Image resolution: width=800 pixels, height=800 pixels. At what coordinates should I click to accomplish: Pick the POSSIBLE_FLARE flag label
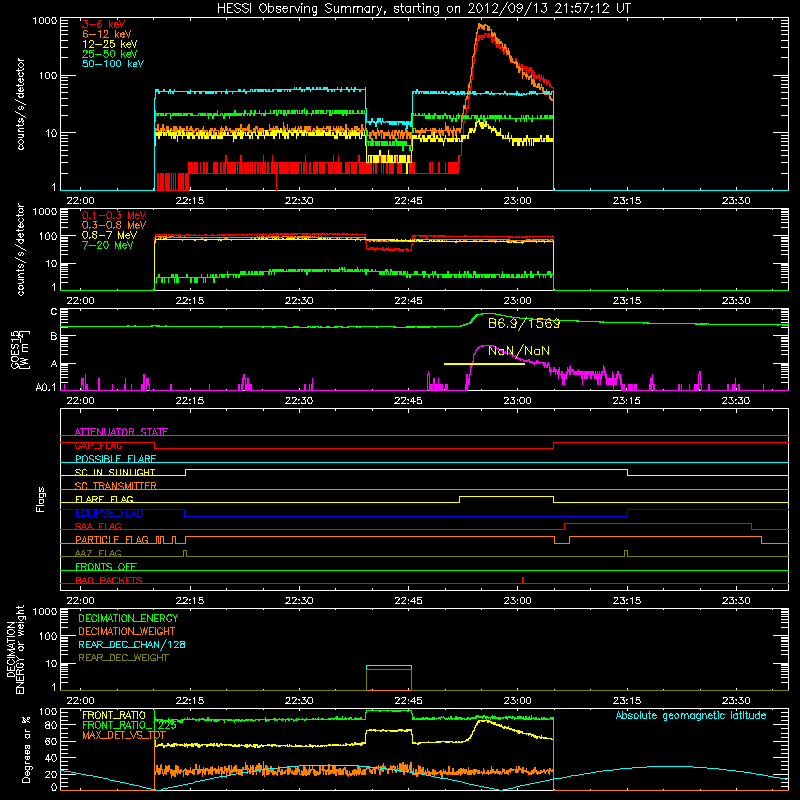115,459
